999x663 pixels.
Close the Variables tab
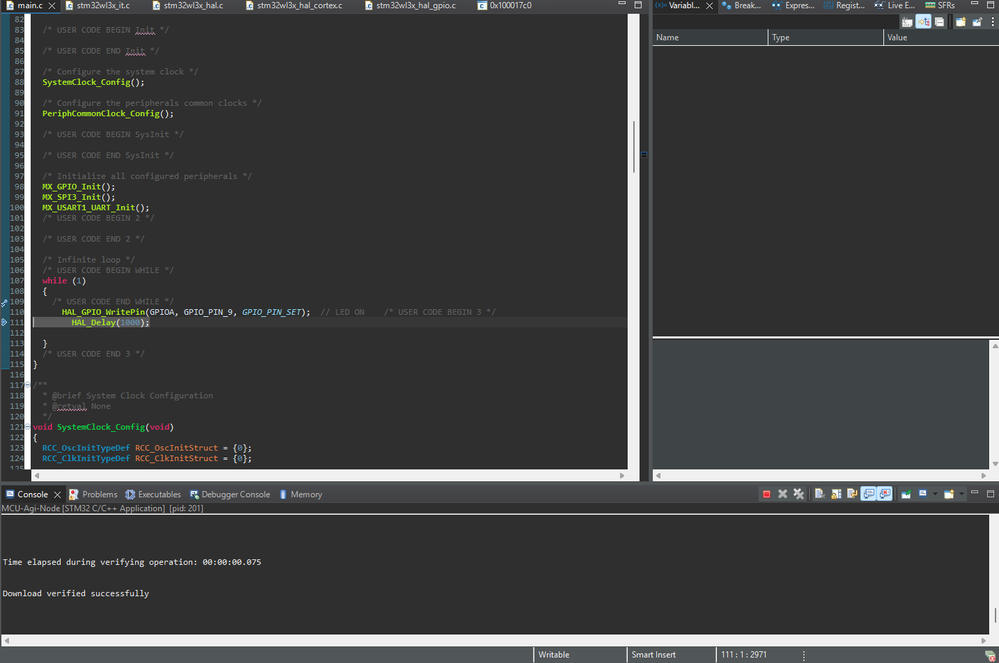(x=709, y=5)
